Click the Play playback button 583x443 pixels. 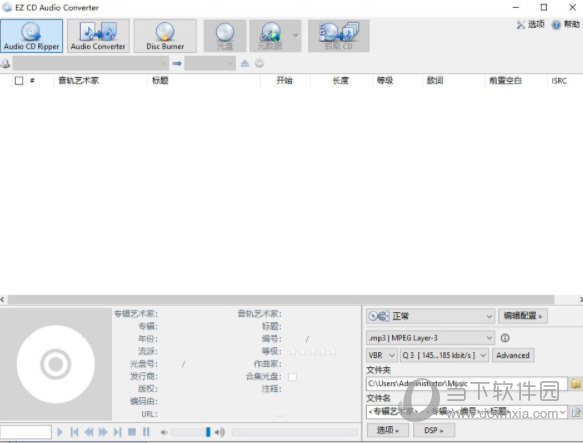click(59, 432)
